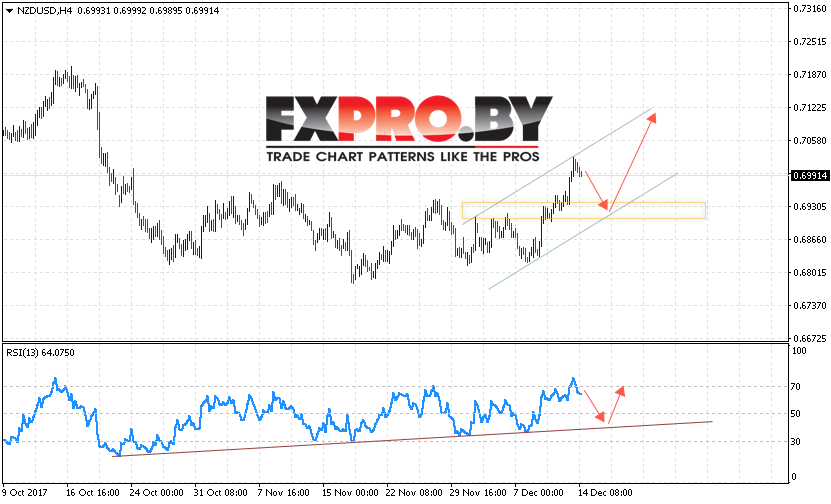Select the 22 Nov 08:00 time label
831x504 pixels.
click(414, 493)
